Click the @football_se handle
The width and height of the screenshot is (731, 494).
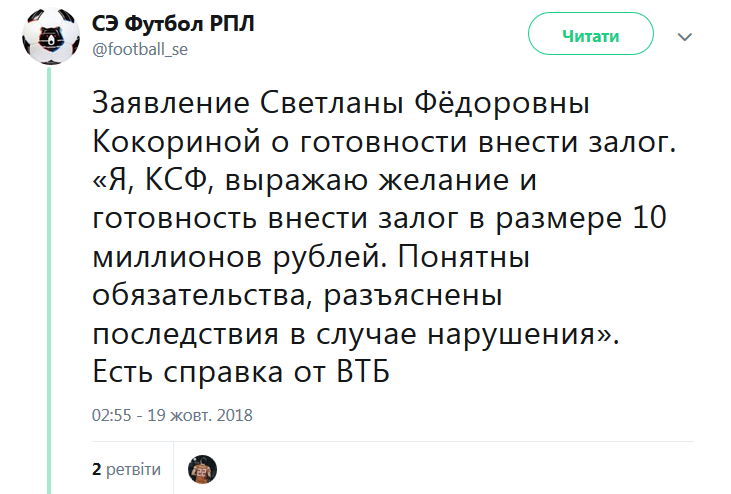pos(140,49)
